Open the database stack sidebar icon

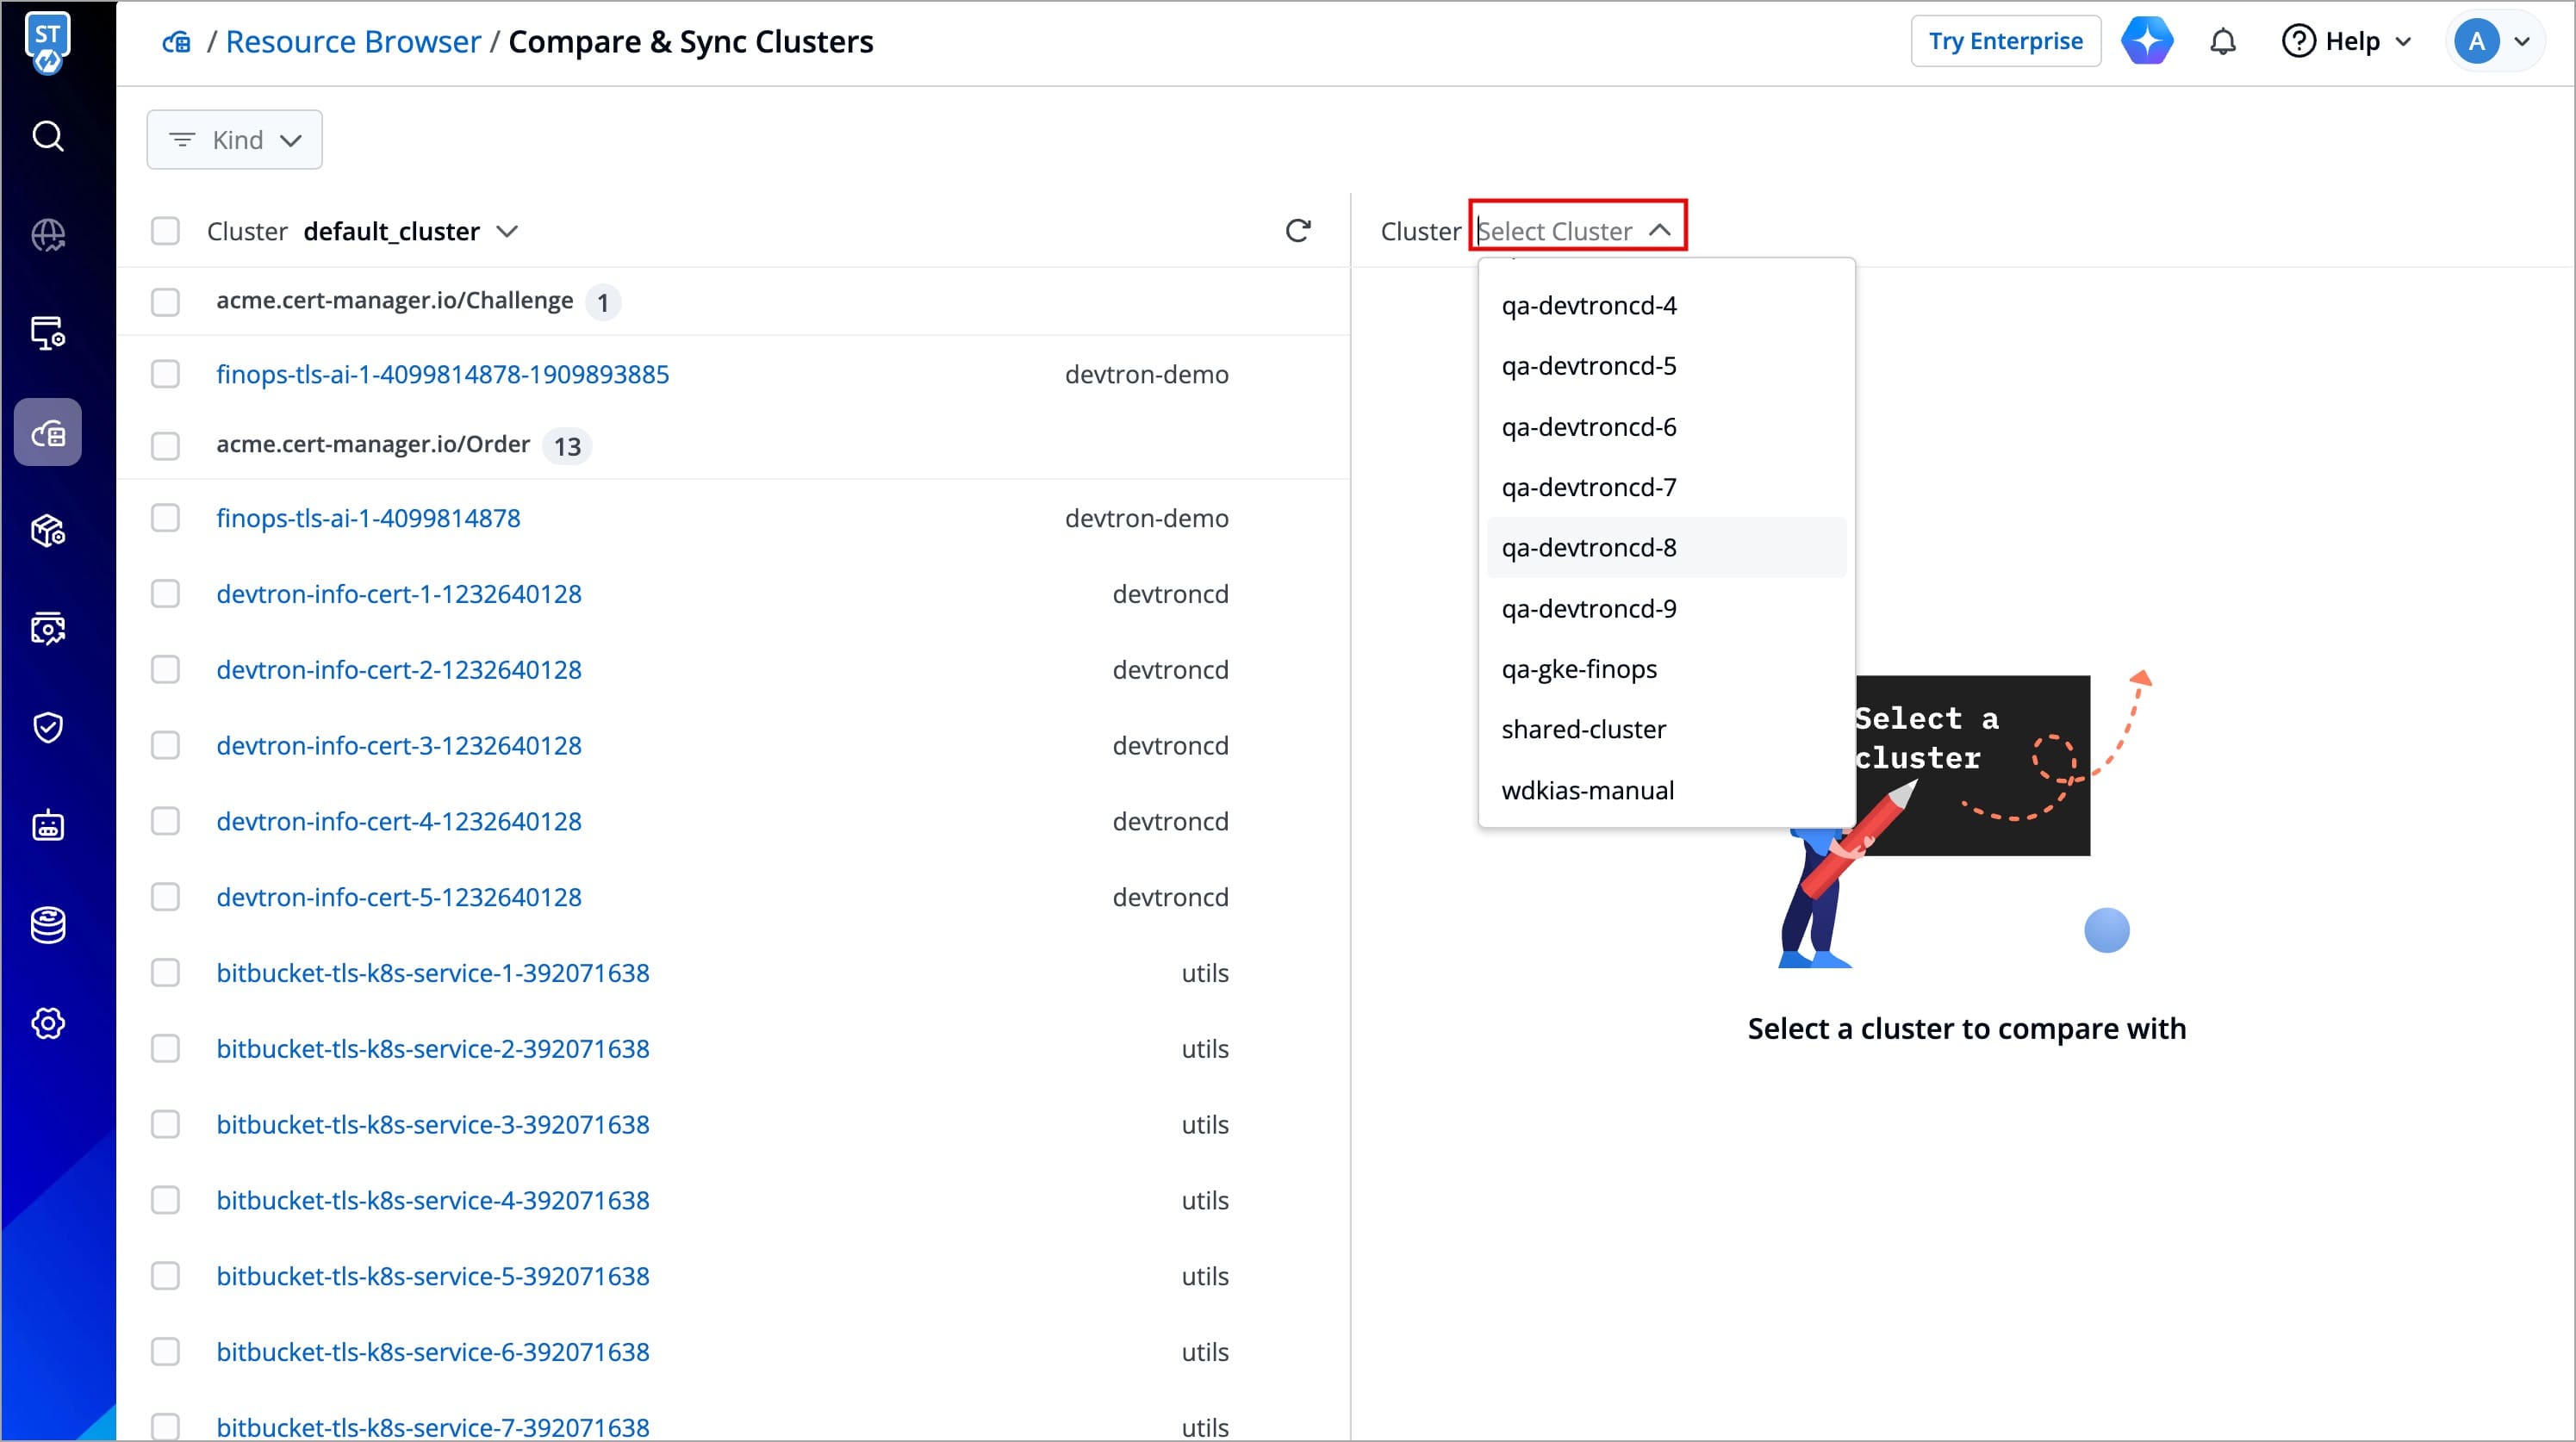coord(47,925)
